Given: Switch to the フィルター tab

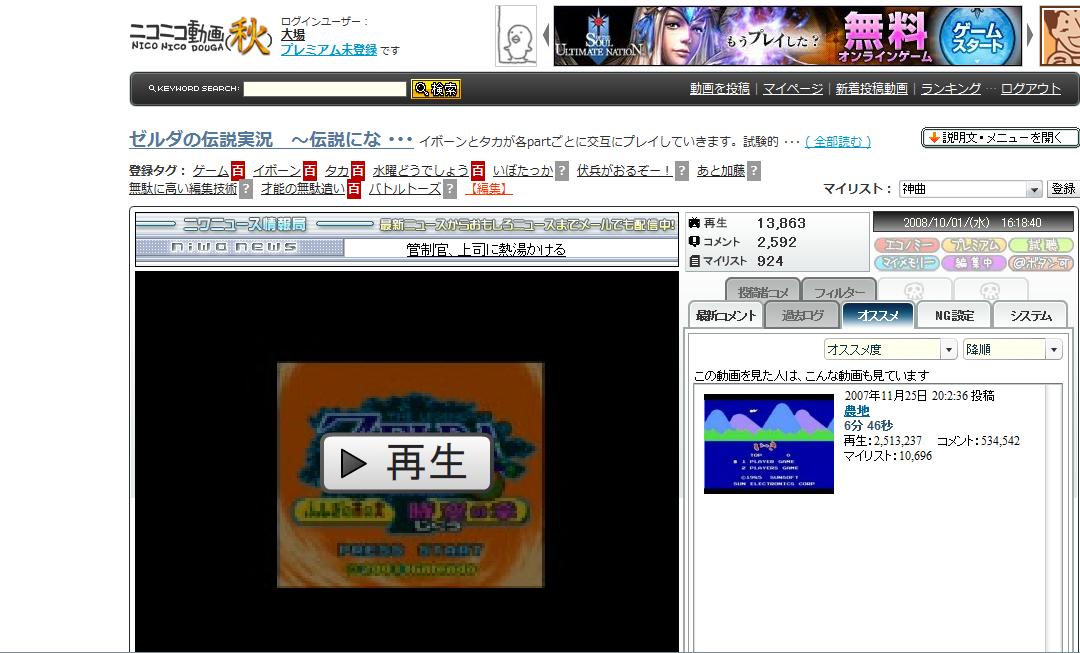Looking at the screenshot, I should coord(839,292).
